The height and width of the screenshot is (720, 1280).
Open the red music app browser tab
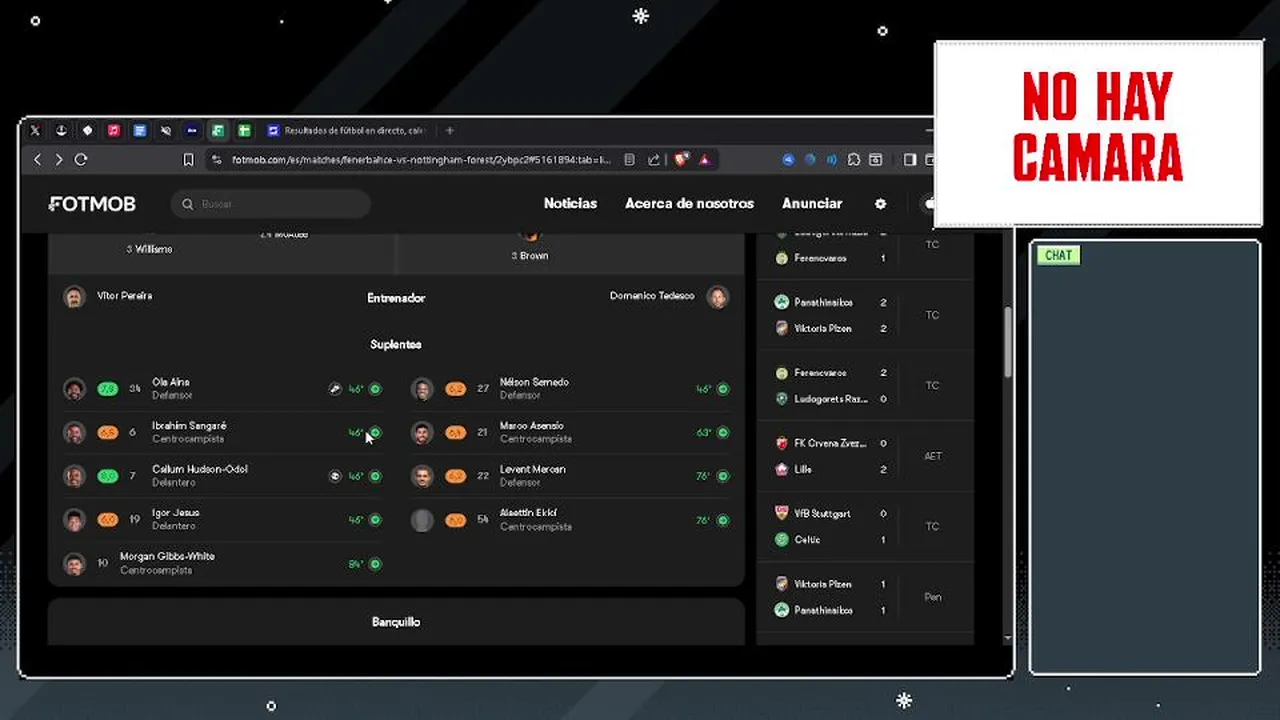pyautogui.click(x=114, y=131)
